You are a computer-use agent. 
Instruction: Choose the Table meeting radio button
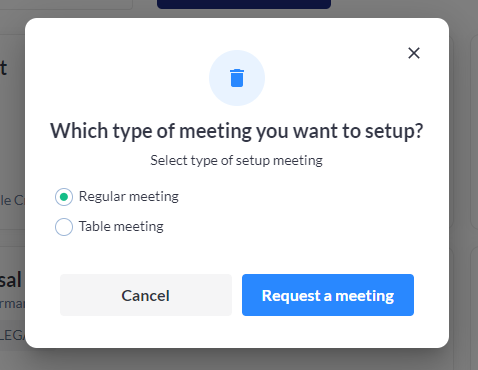[64, 227]
